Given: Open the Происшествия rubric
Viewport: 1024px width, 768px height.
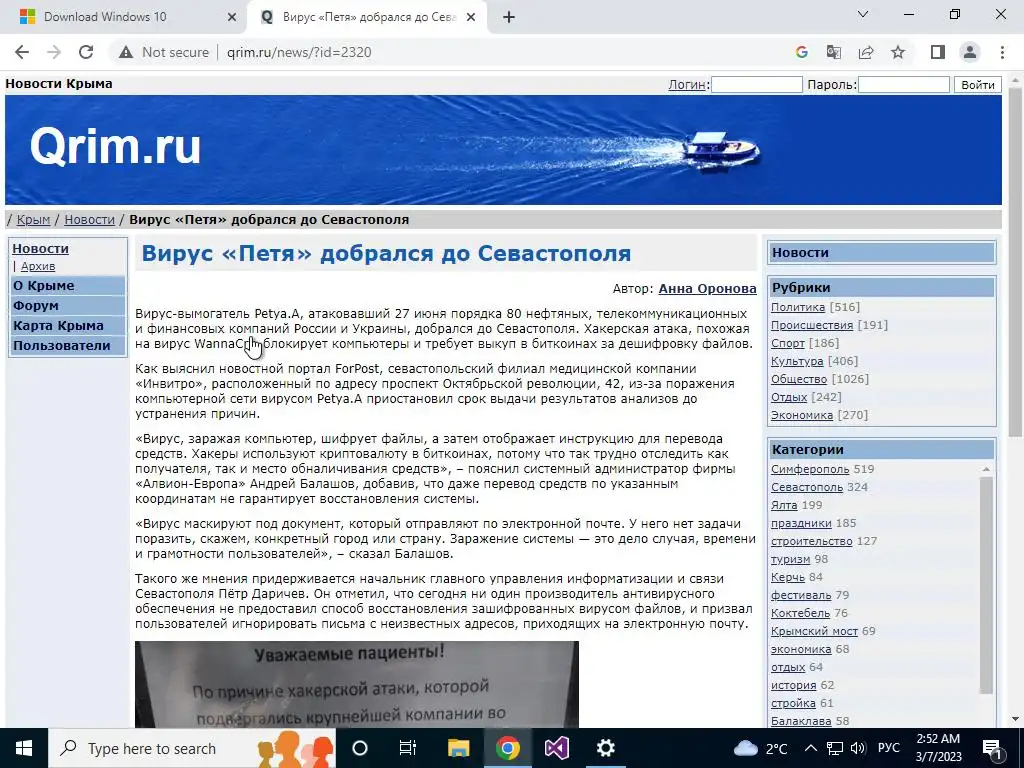Looking at the screenshot, I should point(812,325).
